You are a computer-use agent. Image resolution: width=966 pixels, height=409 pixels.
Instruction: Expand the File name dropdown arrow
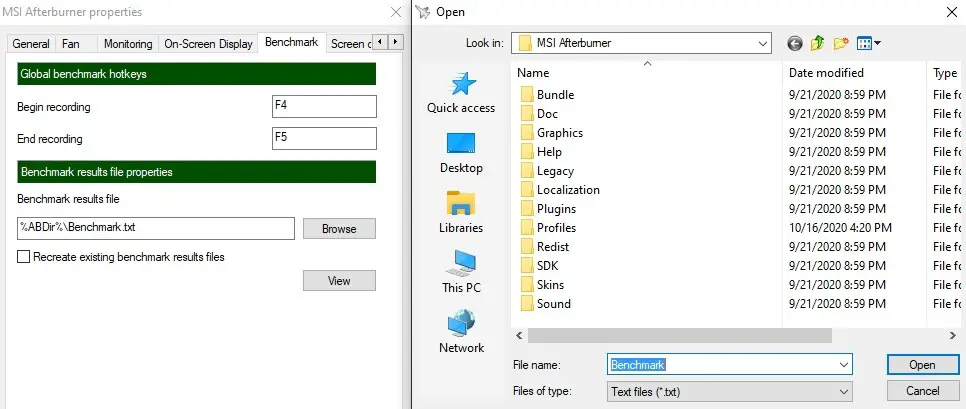click(x=844, y=365)
